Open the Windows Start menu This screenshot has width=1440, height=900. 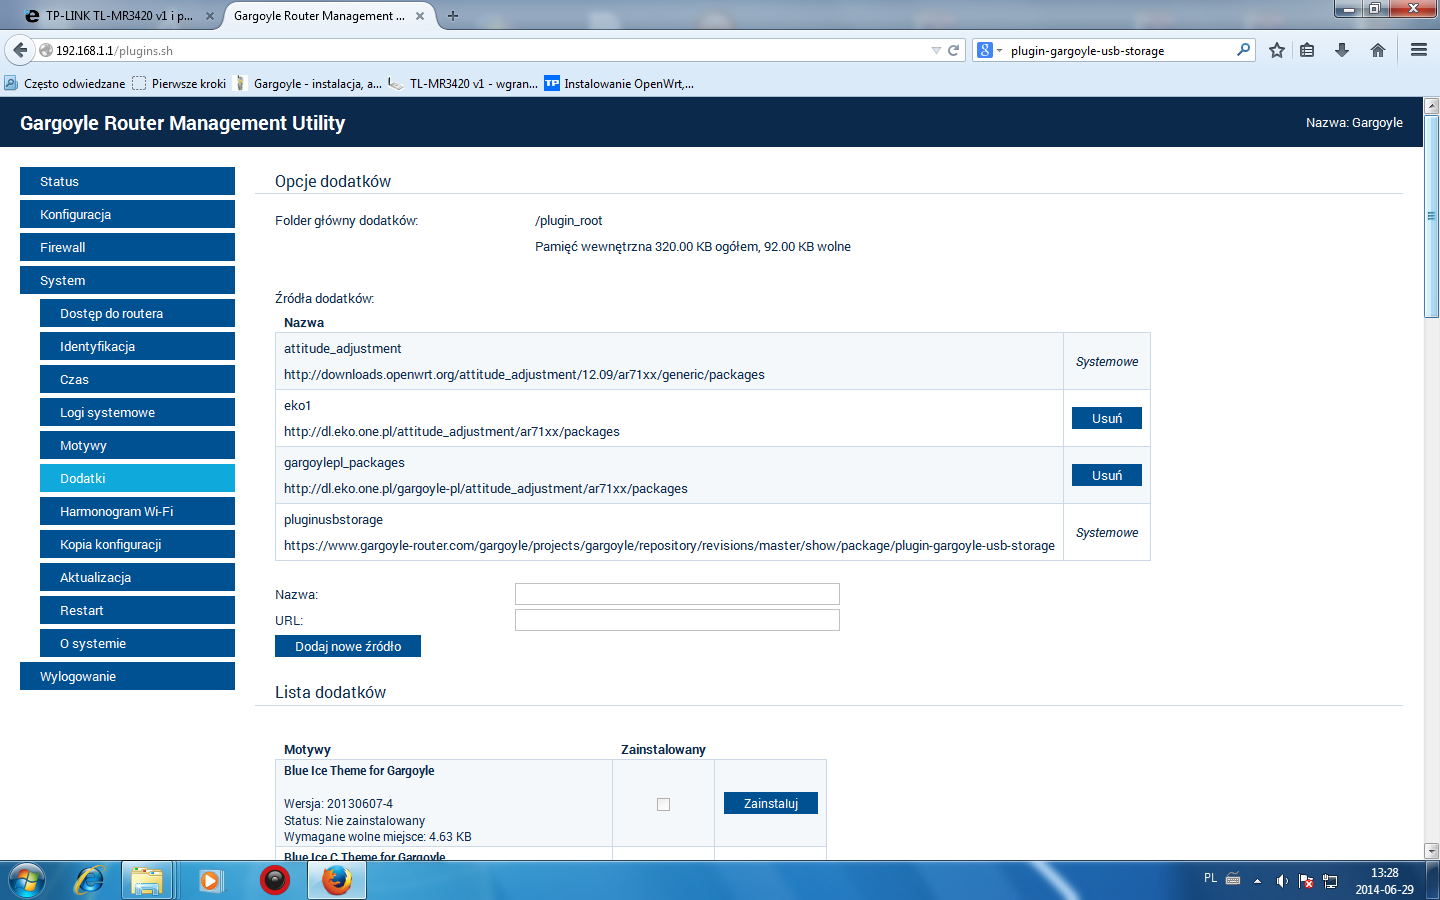point(26,880)
